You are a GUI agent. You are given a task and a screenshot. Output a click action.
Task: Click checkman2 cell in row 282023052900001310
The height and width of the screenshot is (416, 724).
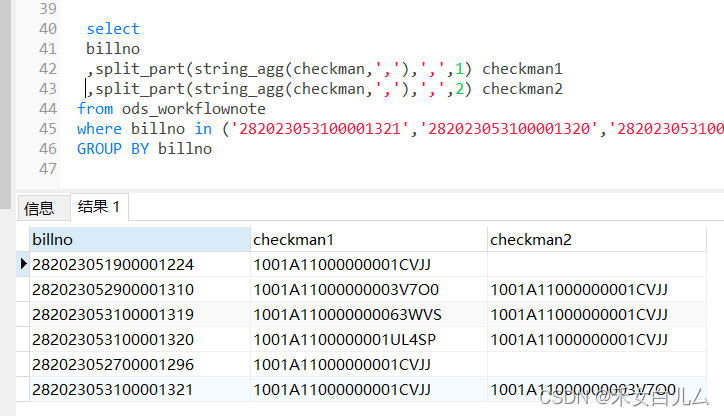pos(597,289)
